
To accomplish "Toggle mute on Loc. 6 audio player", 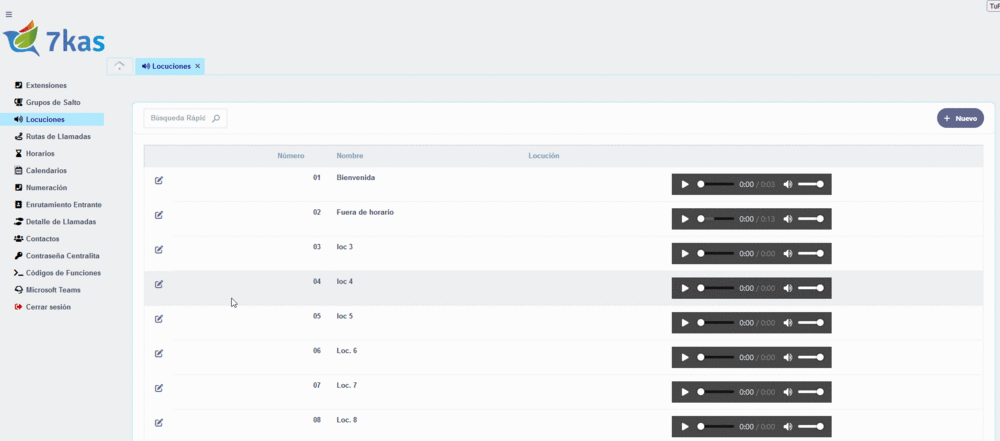I will pos(788,357).
